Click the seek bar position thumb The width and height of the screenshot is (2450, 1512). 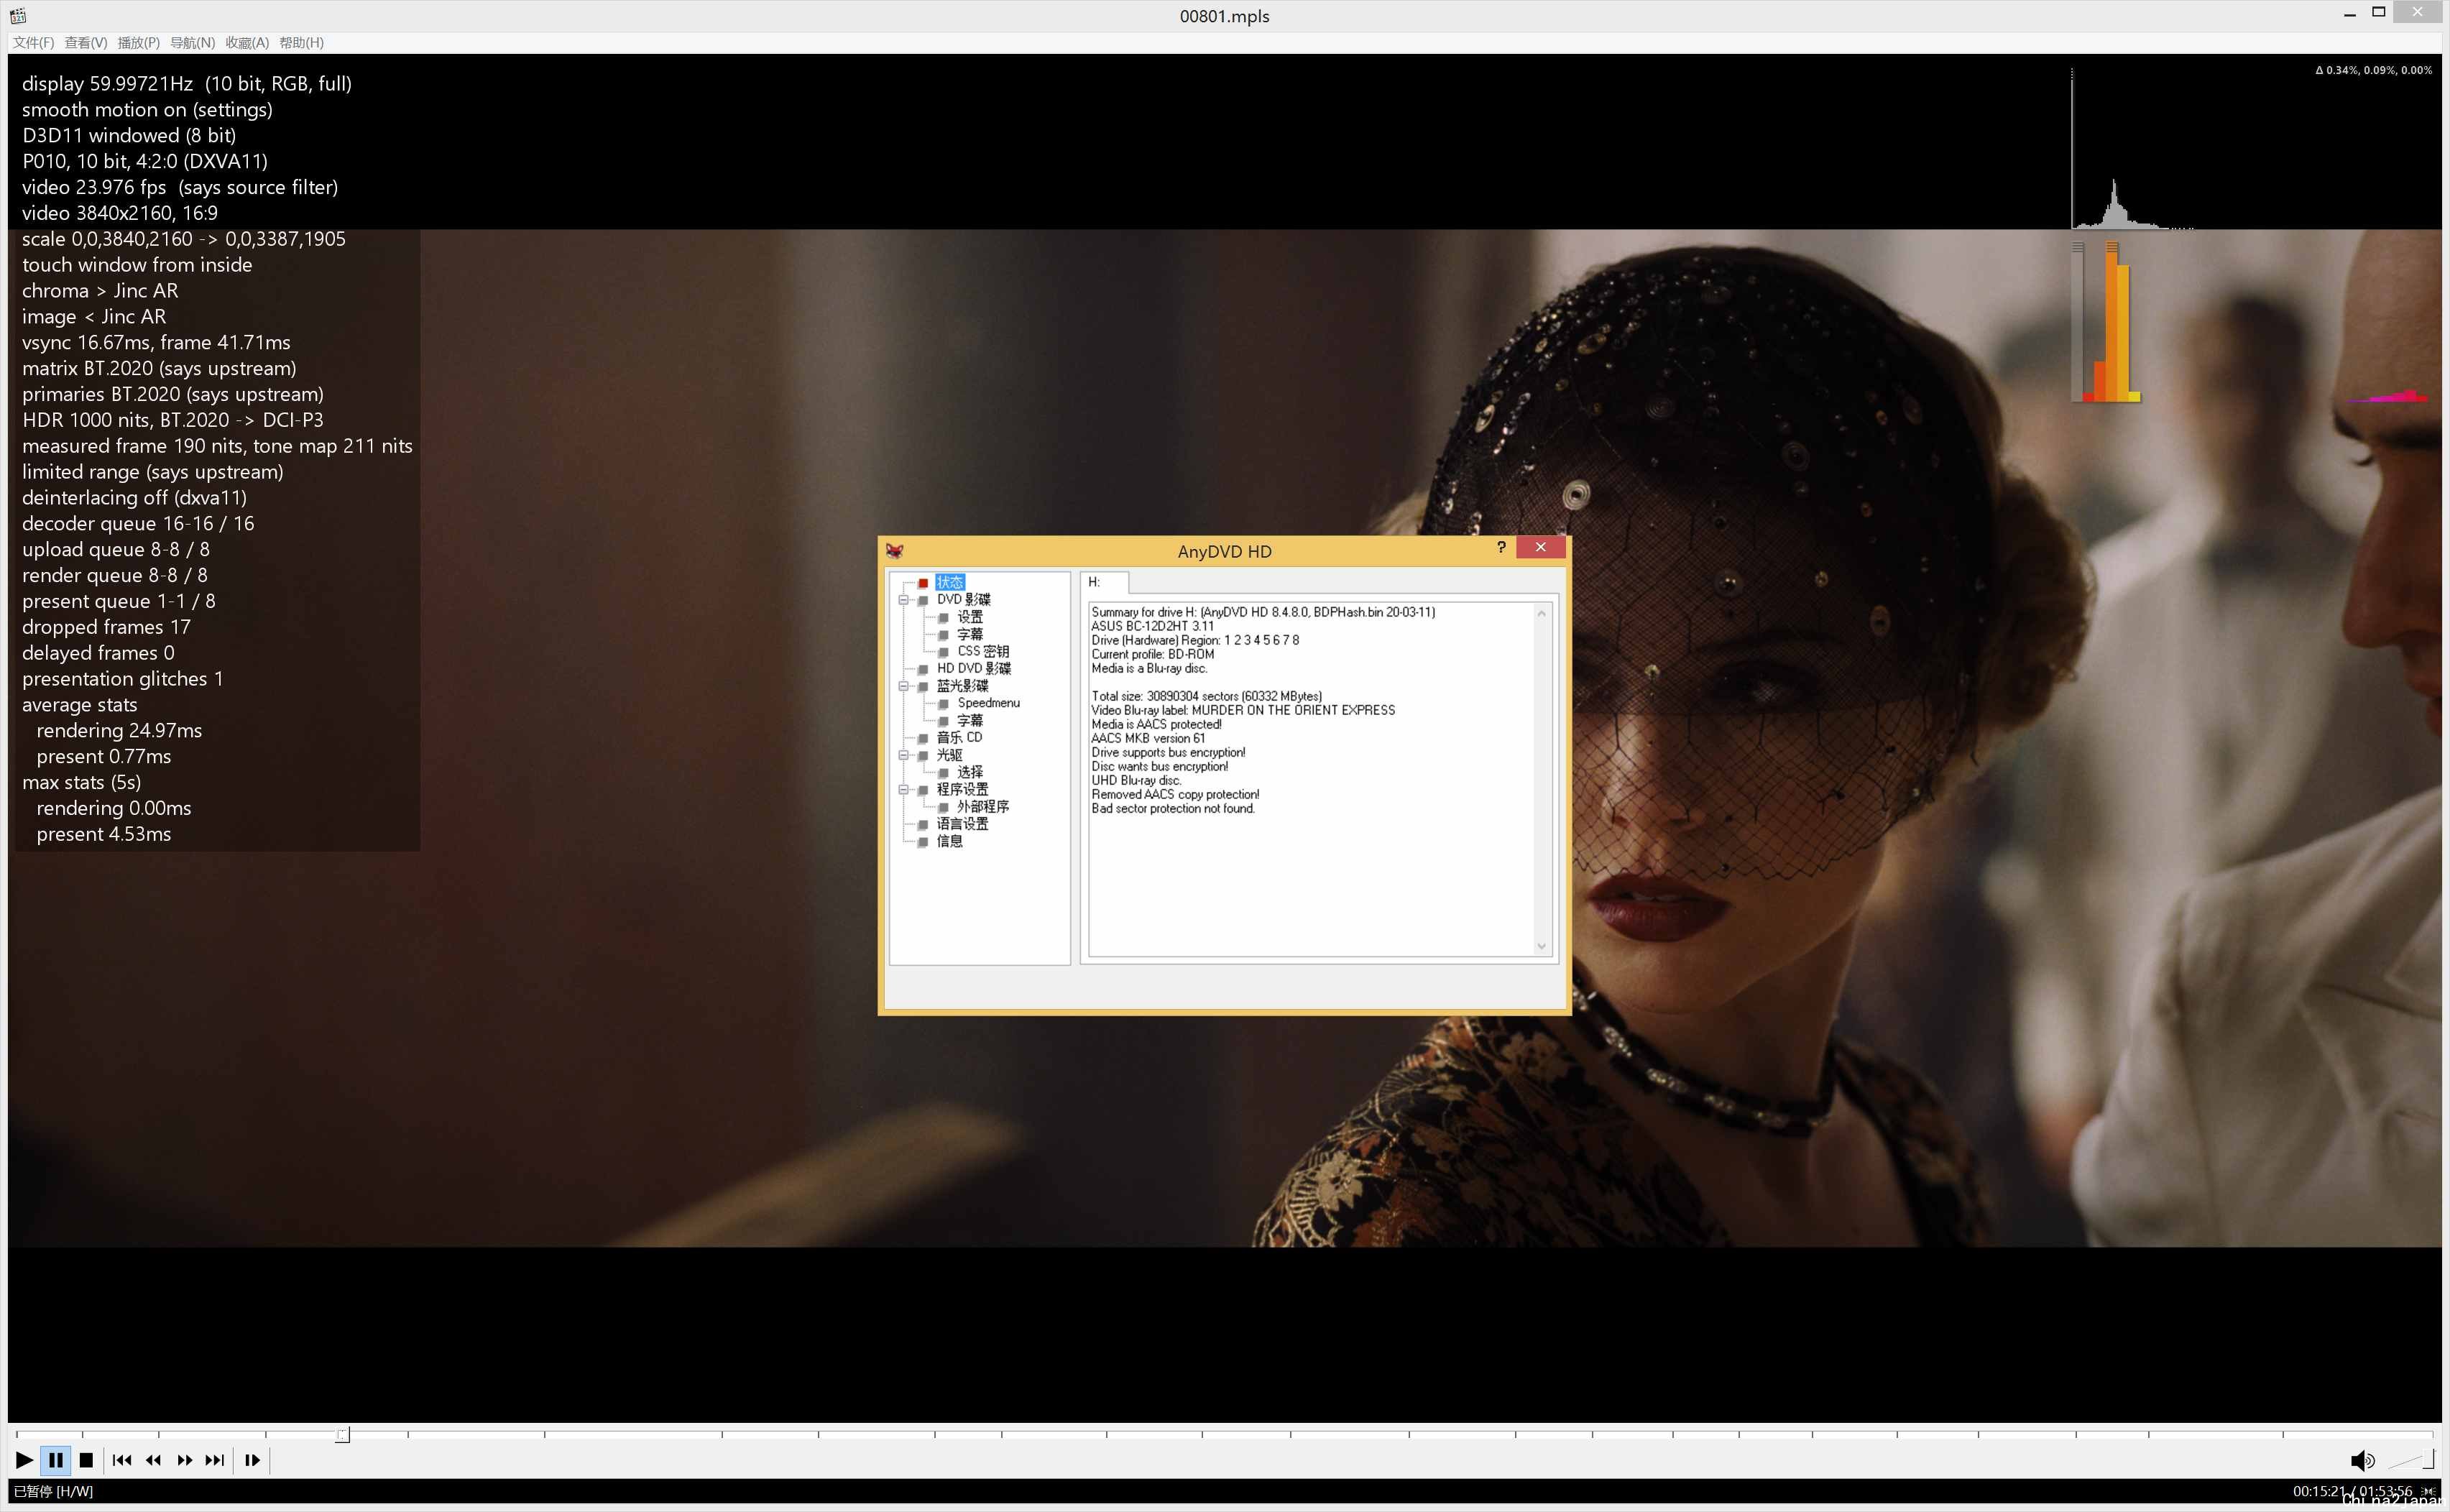342,1435
